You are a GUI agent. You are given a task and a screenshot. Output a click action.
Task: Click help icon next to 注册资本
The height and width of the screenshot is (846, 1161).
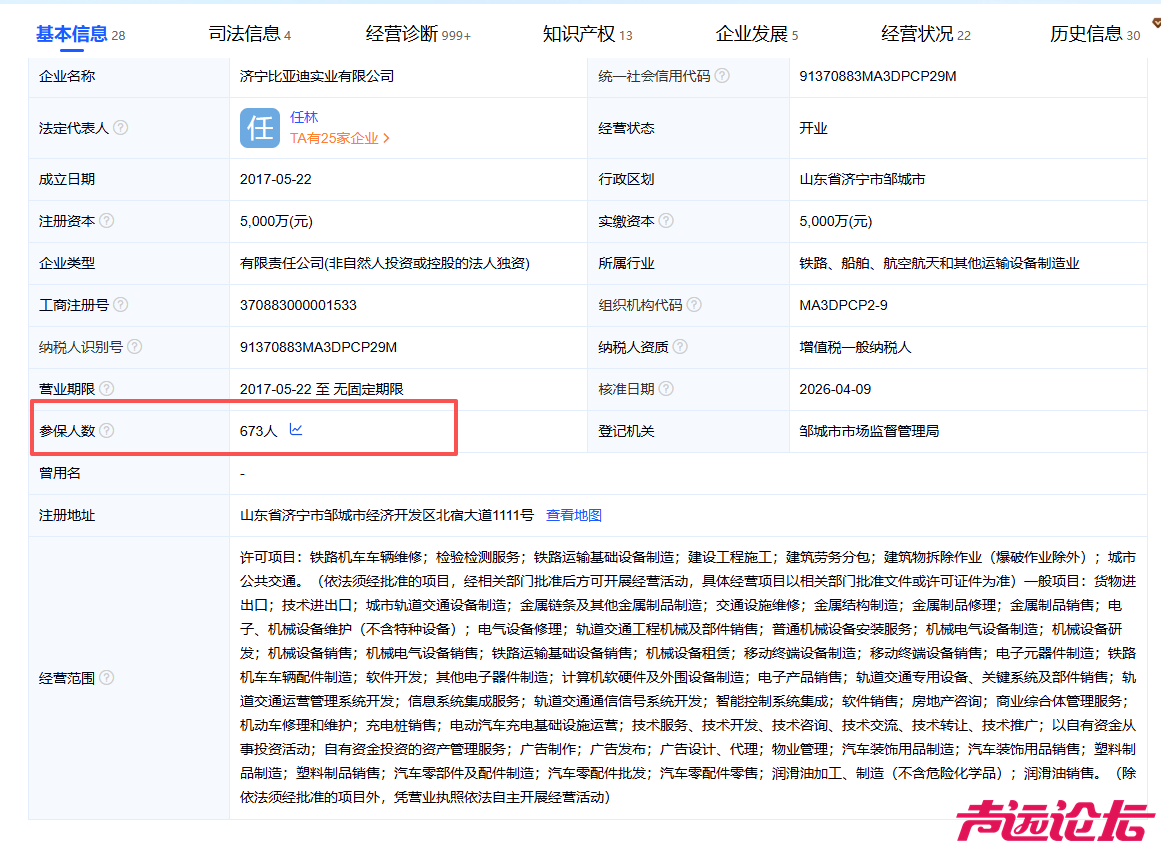pyautogui.click(x=106, y=221)
